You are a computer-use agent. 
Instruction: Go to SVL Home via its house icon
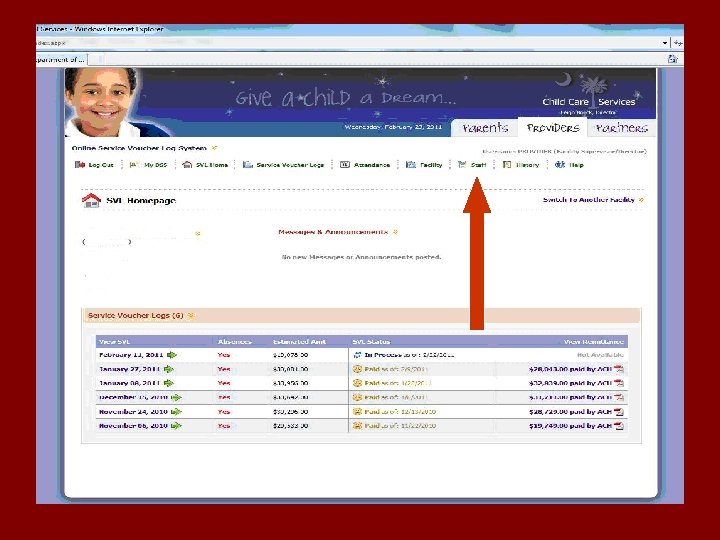187,164
